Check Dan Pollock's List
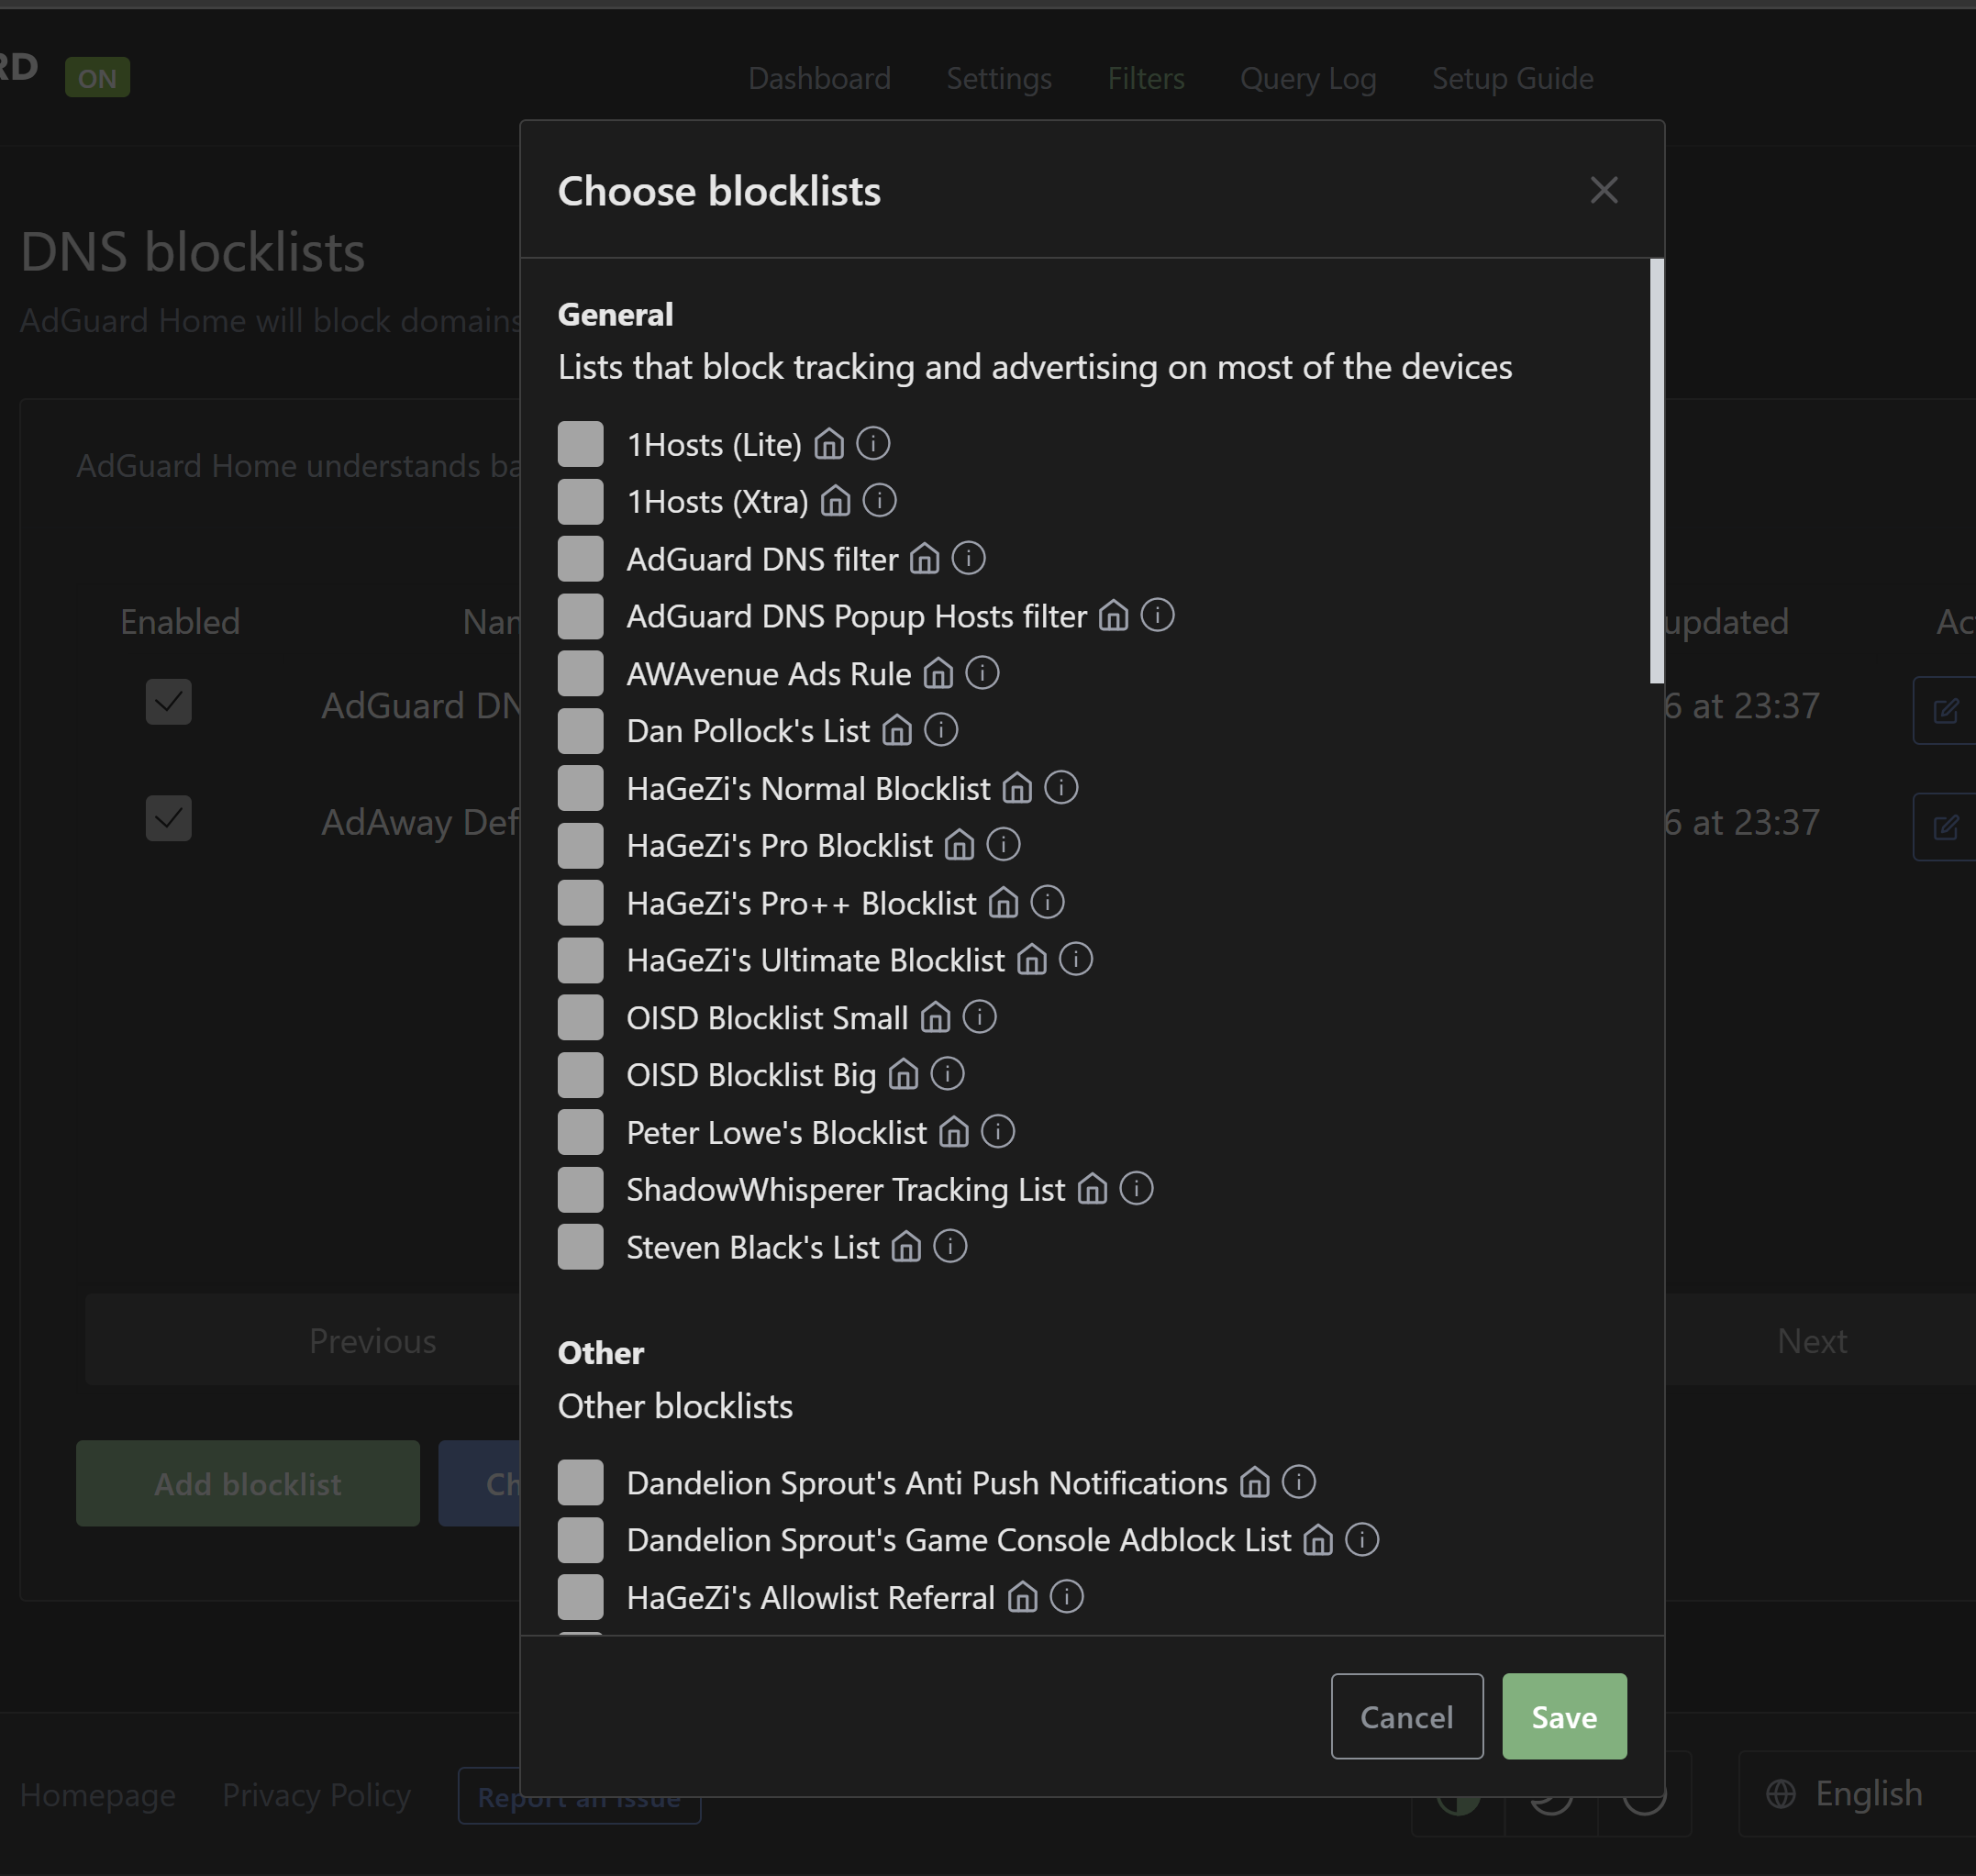The image size is (1976, 1876). tap(581, 731)
